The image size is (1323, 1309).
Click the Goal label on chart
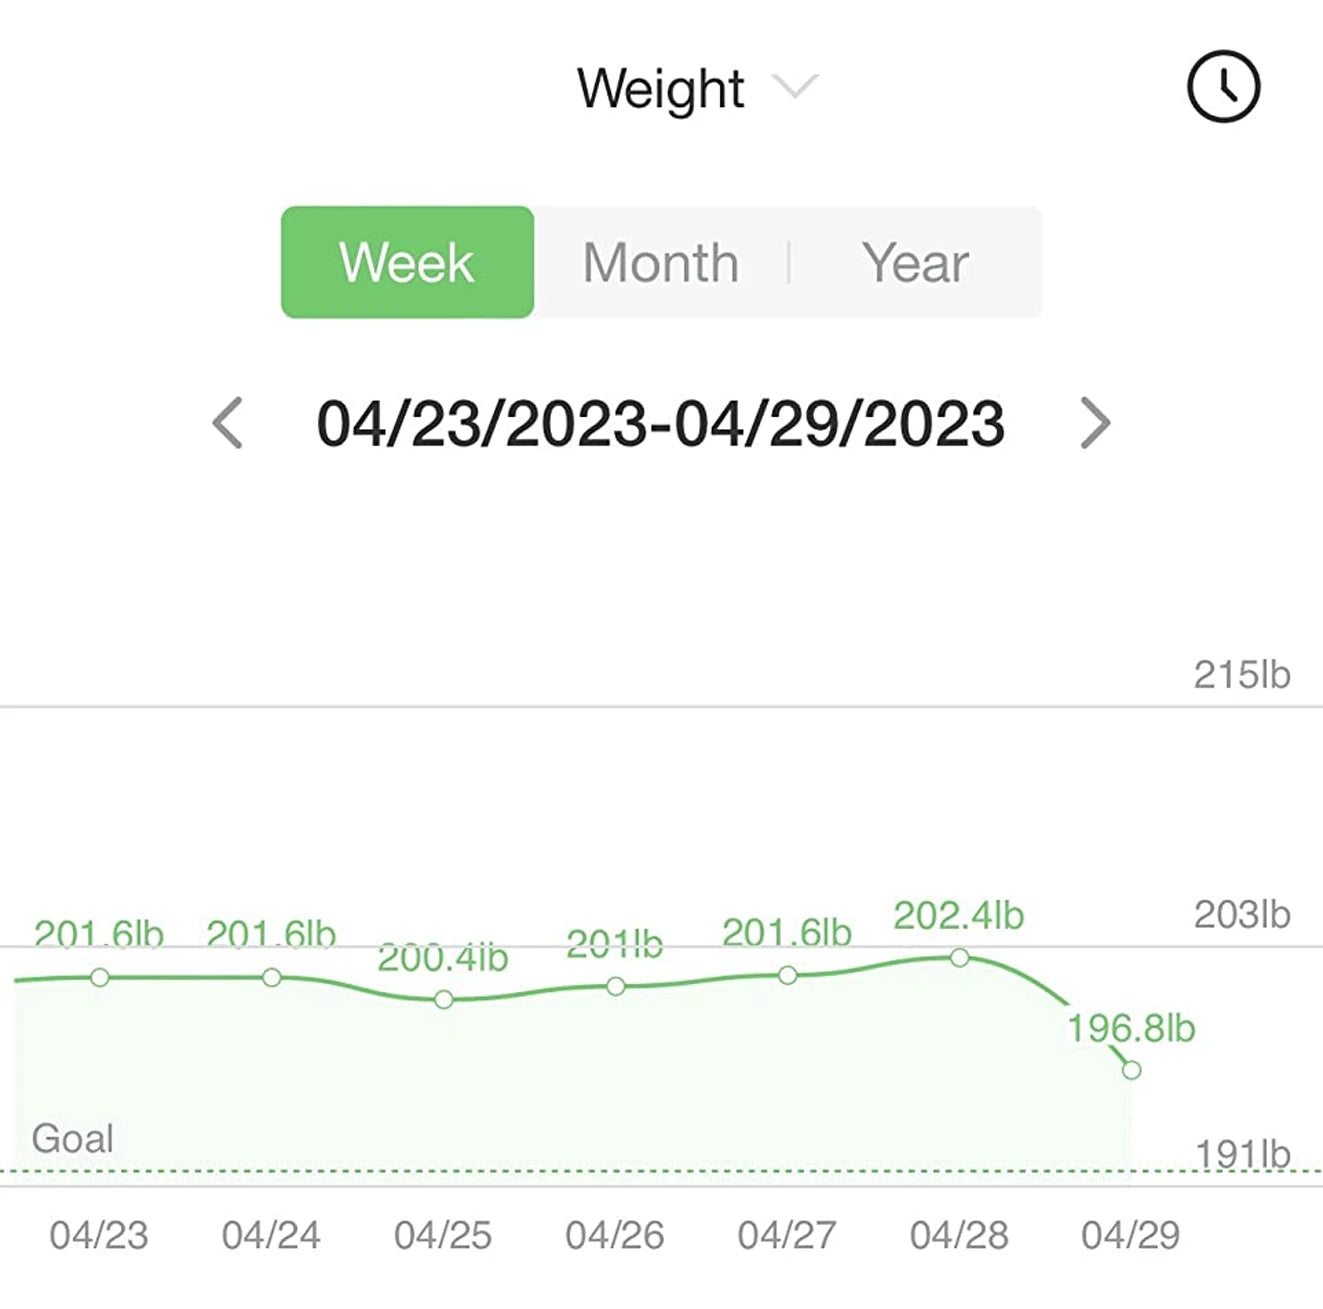pyautogui.click(x=72, y=1139)
